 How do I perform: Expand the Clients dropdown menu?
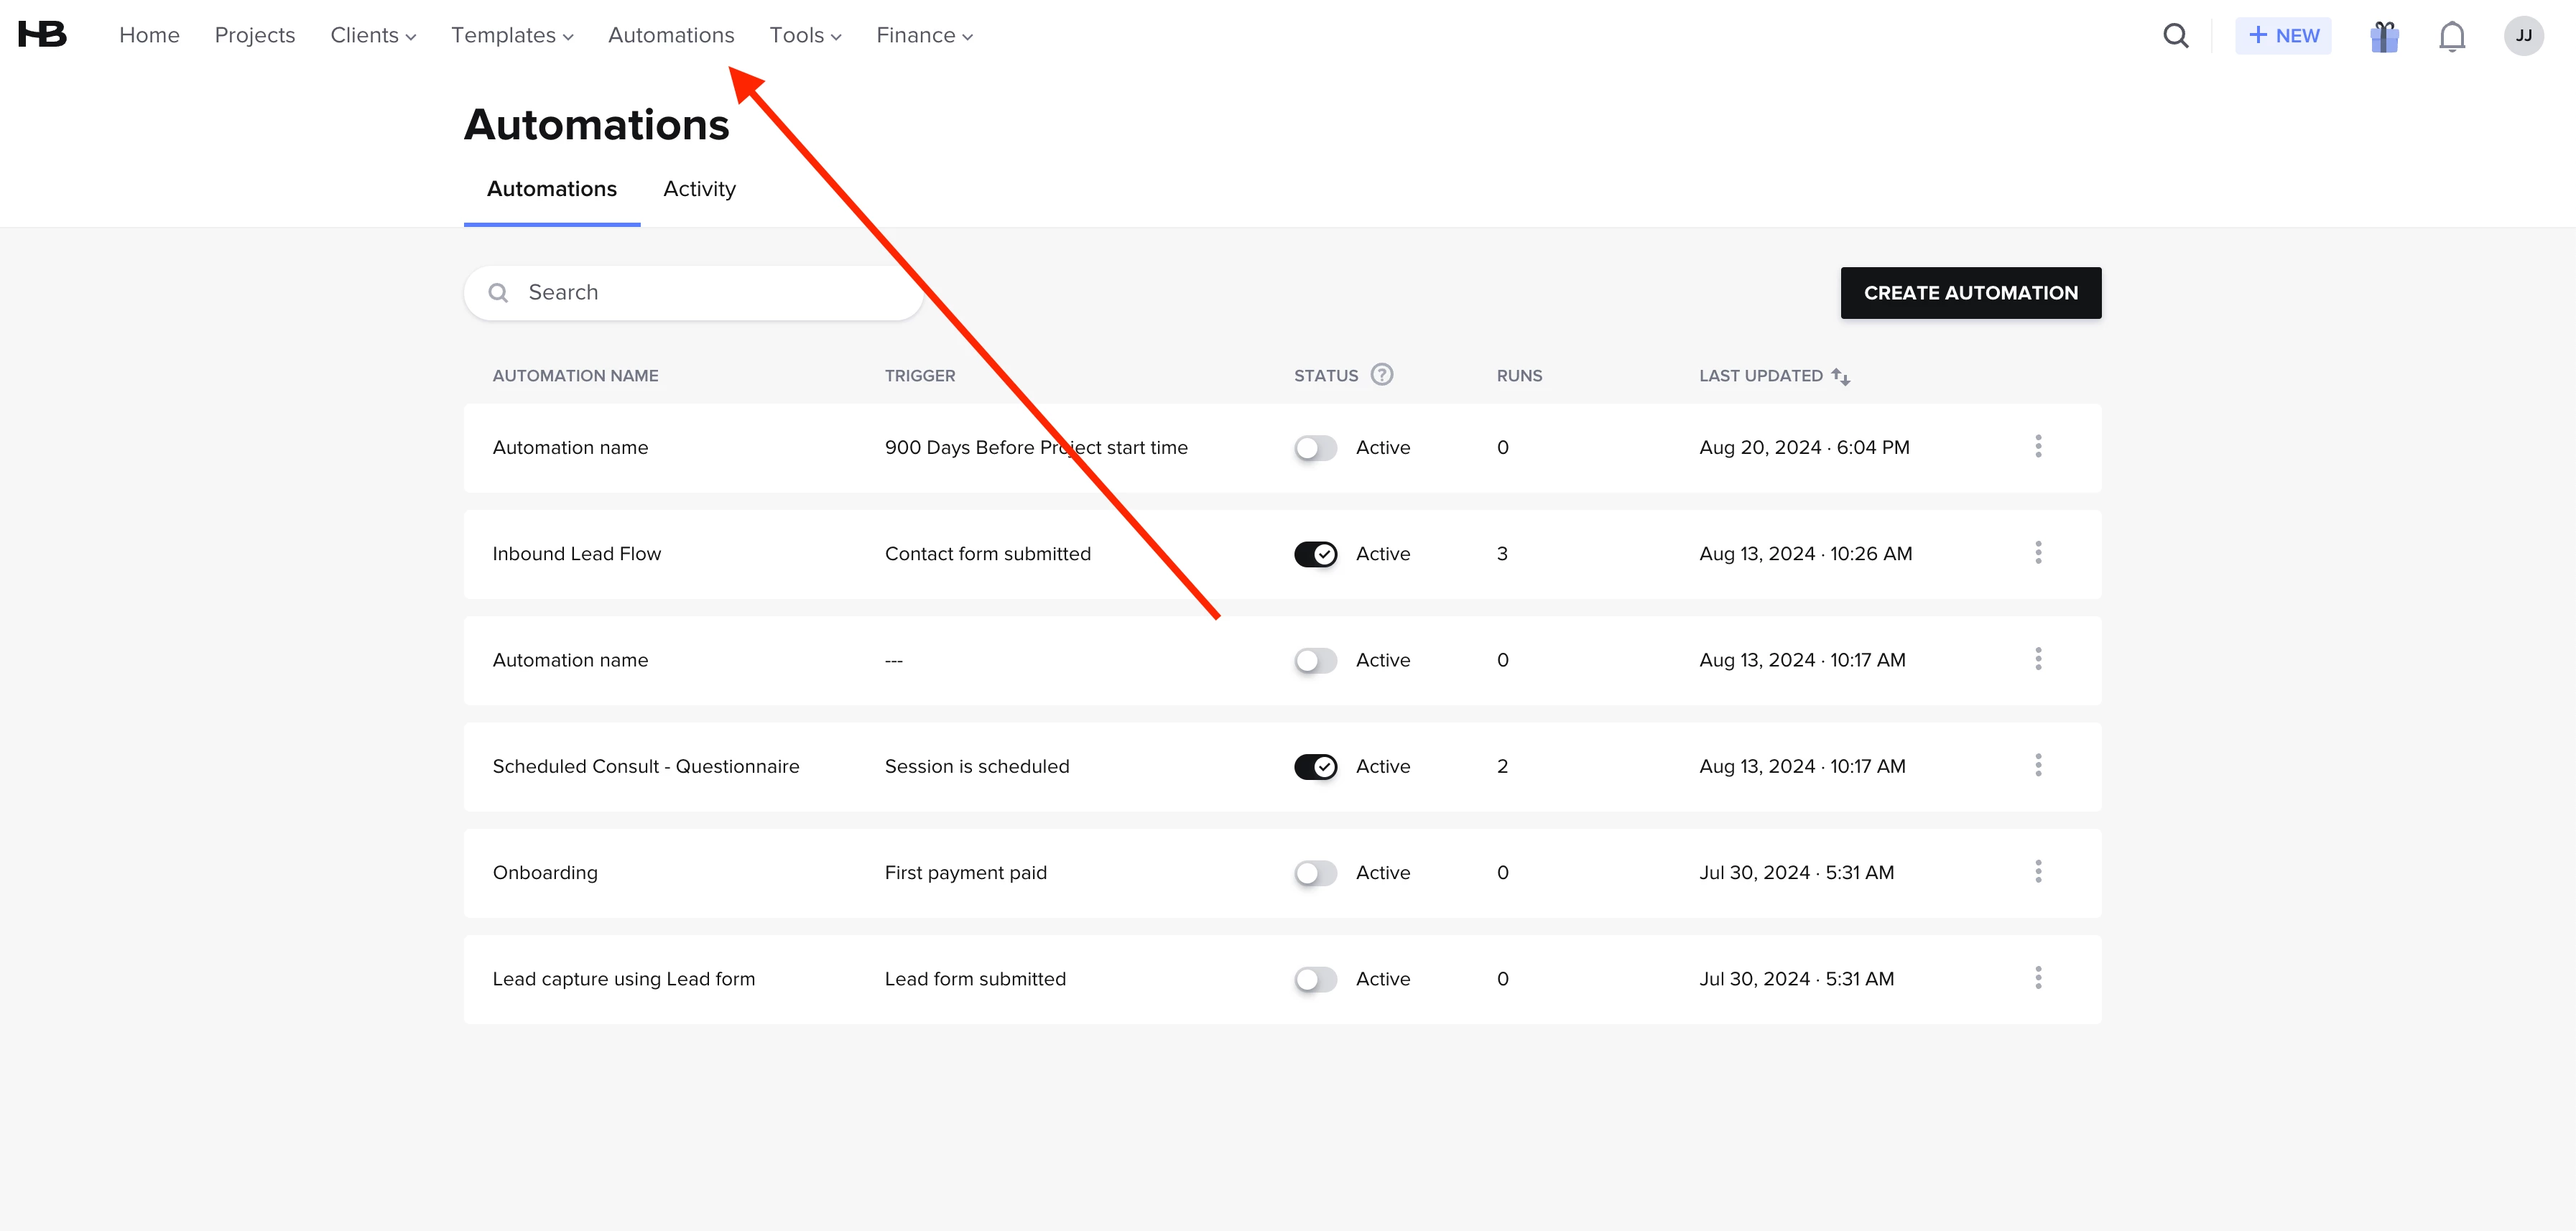(372, 36)
